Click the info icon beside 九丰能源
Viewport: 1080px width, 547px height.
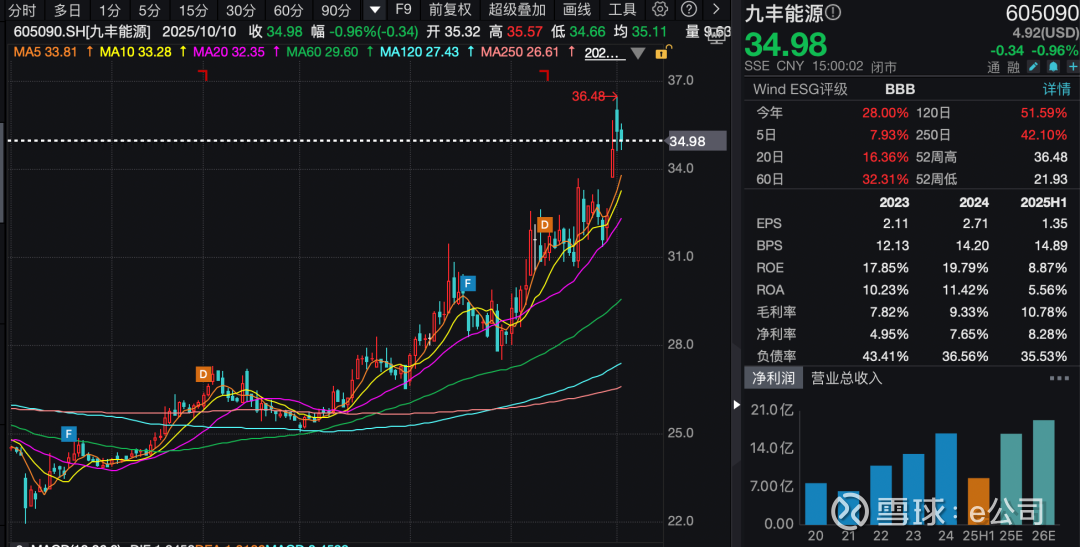[x=833, y=13]
